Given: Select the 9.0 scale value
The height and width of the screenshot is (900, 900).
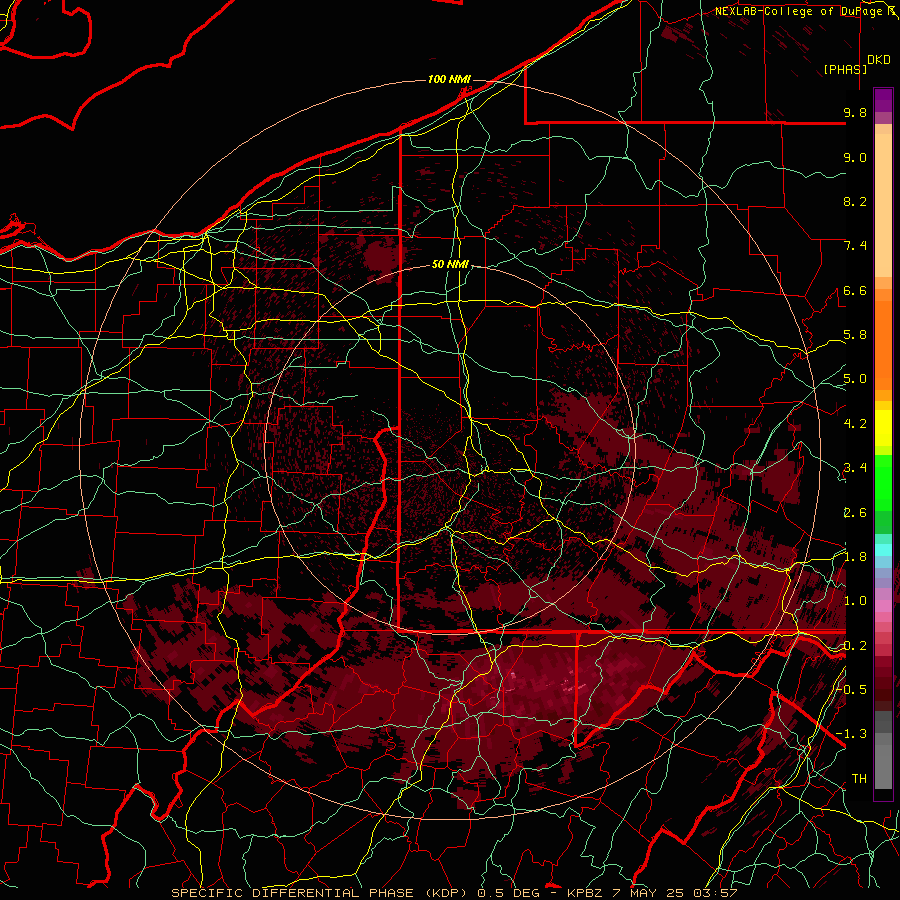Looking at the screenshot, I should (x=855, y=158).
